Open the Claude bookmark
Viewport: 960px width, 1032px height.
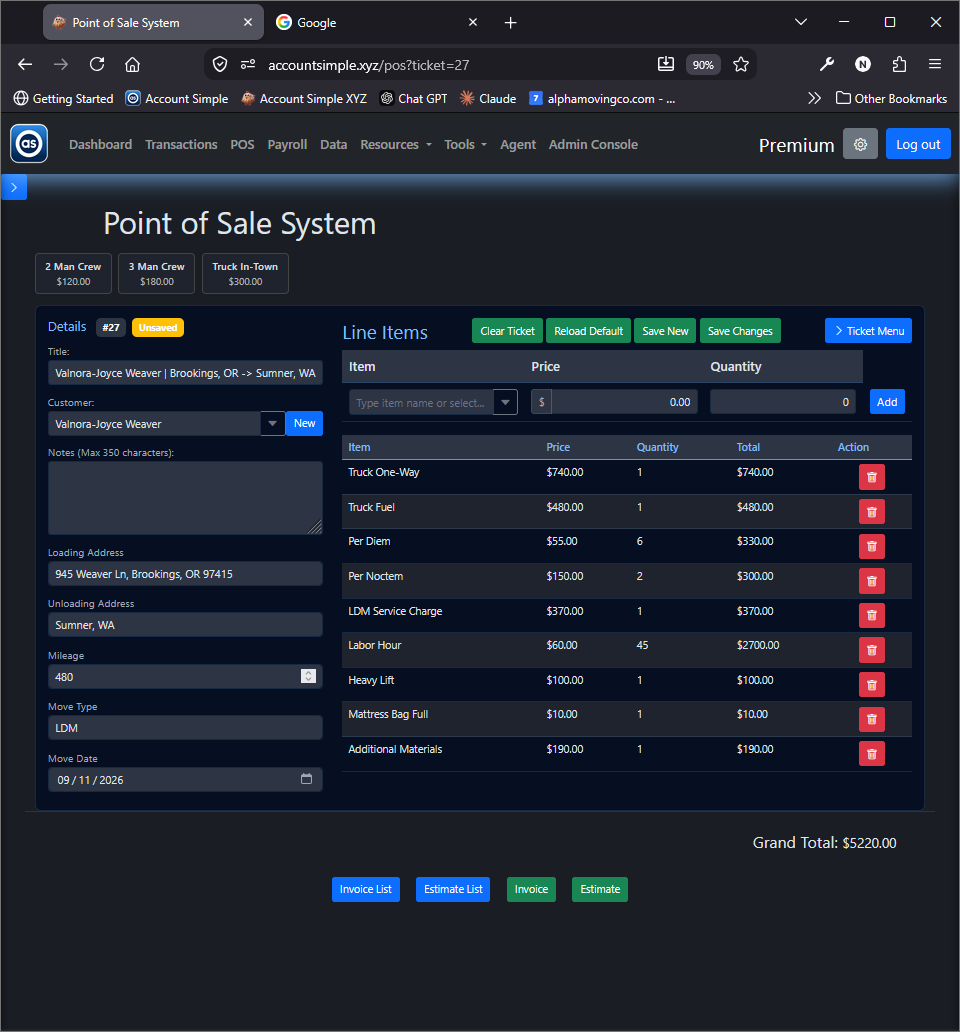(488, 98)
